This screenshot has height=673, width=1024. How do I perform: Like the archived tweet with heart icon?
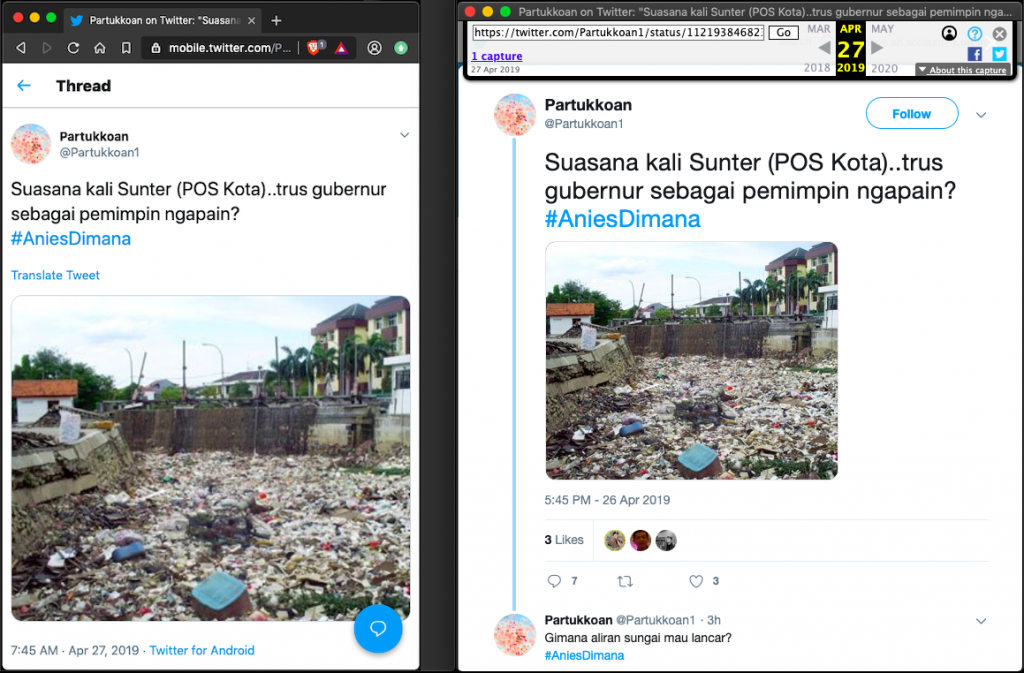(696, 581)
